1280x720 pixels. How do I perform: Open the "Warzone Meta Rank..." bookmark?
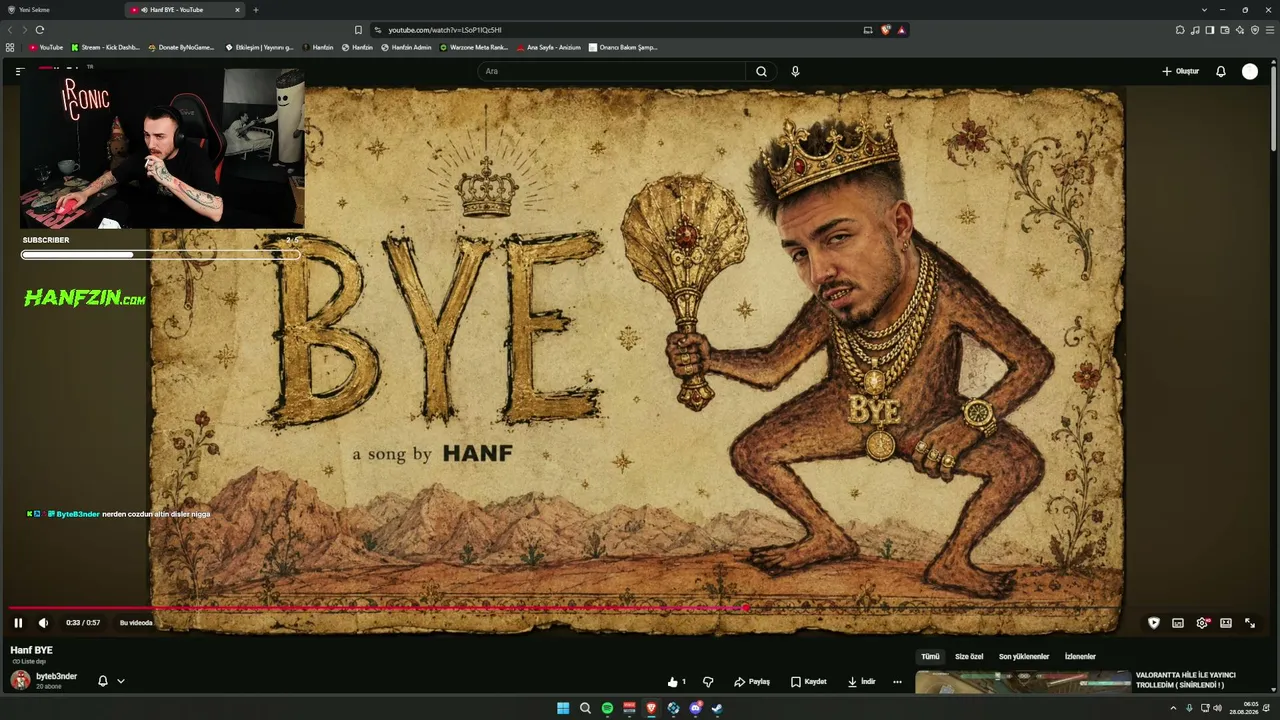[474, 47]
